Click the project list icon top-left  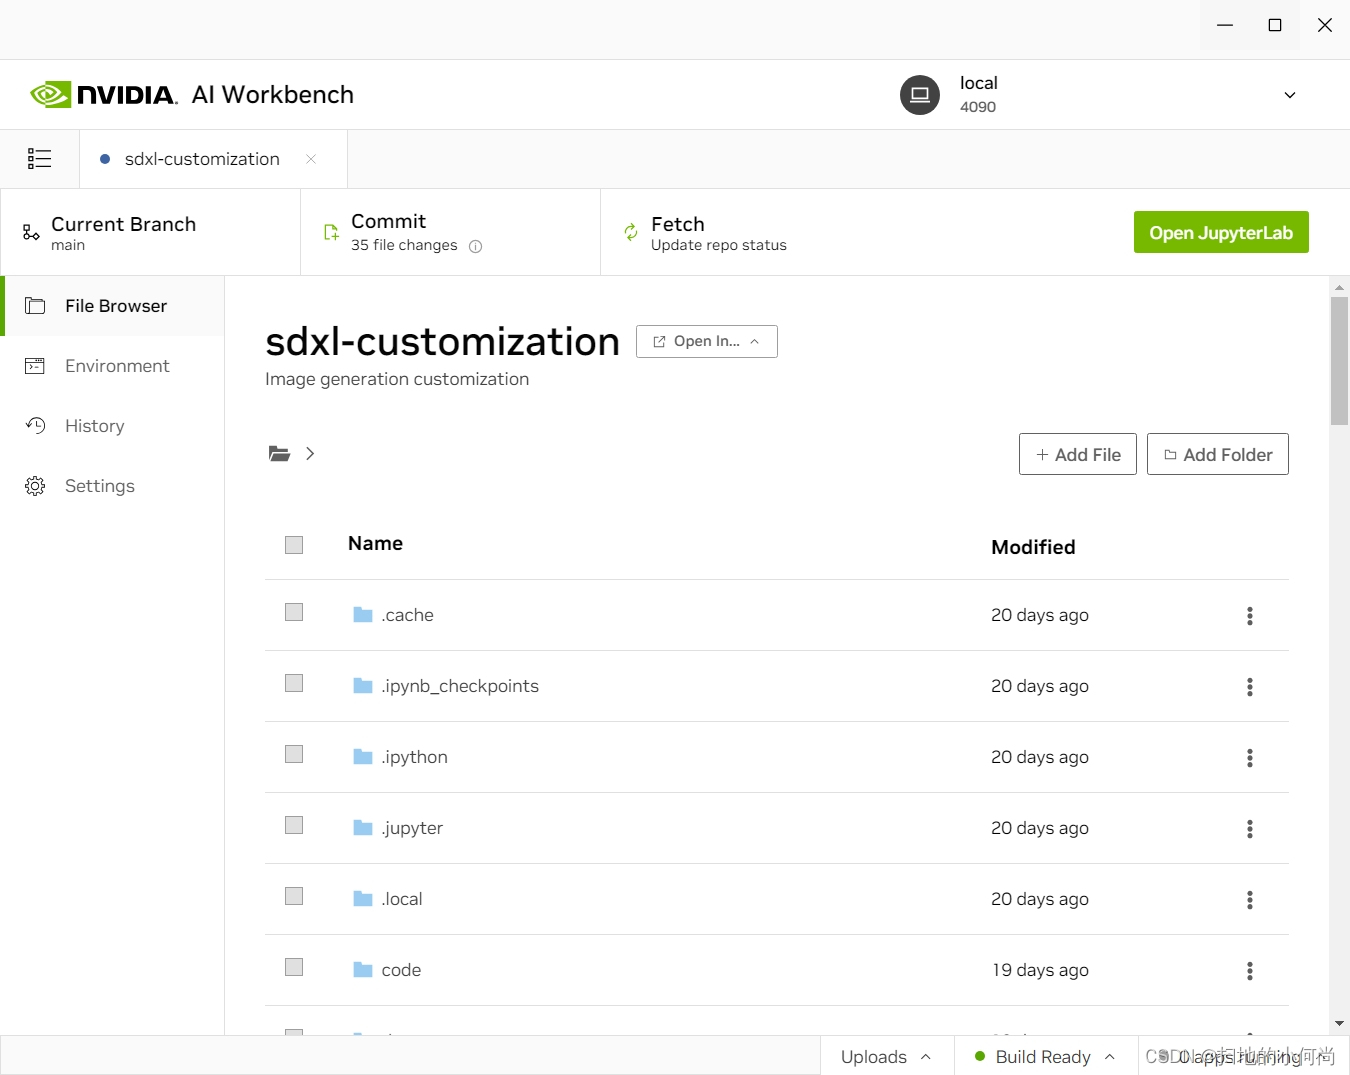tap(39, 158)
